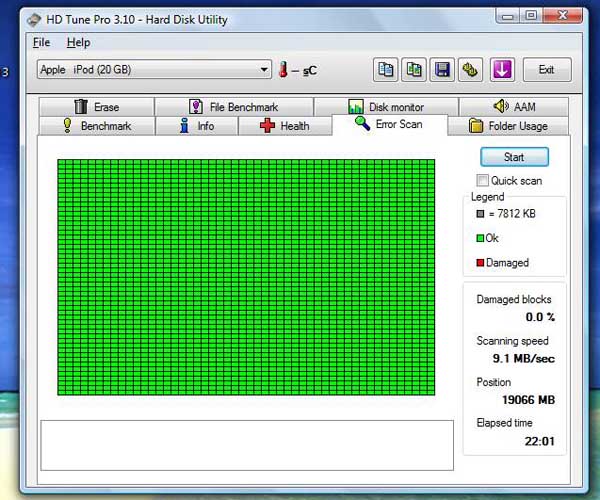Click the purple down-arrow minimize-to-tray icon
The width and height of the screenshot is (600, 500).
(x=502, y=69)
